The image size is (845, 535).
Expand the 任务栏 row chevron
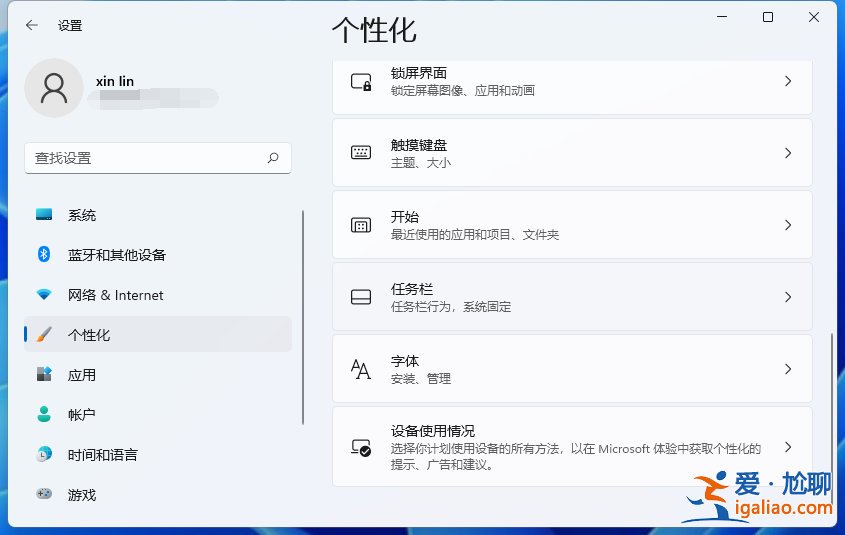(x=788, y=297)
